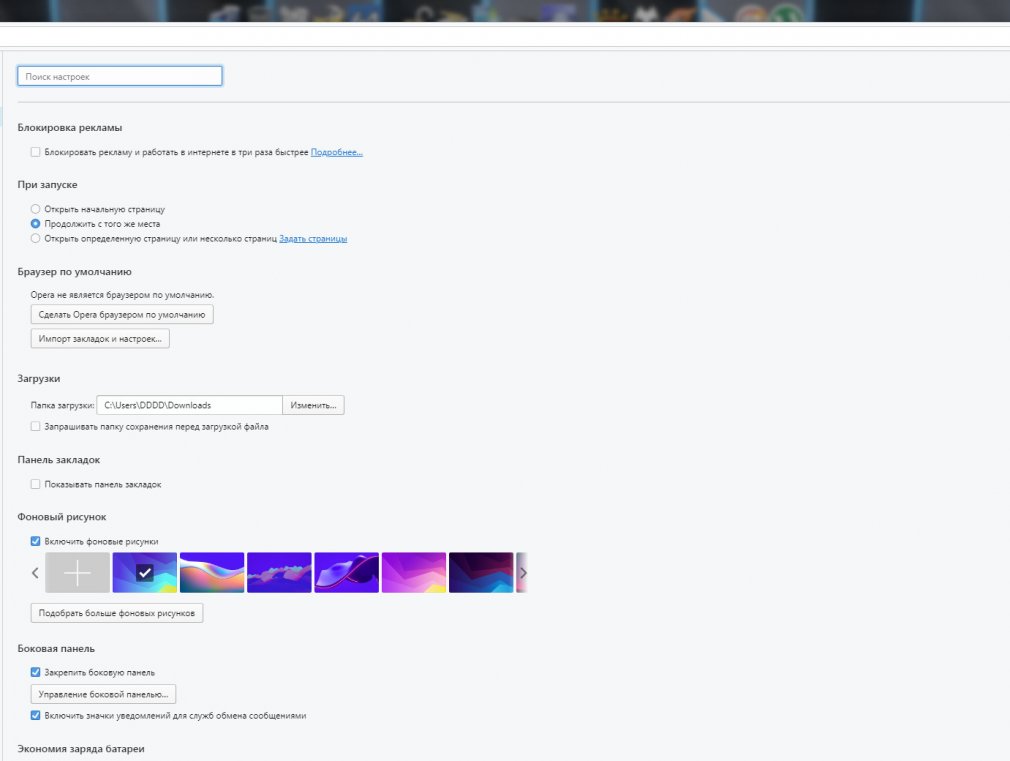
Task: Focus the Поиск настроек search field
Action: pos(120,76)
